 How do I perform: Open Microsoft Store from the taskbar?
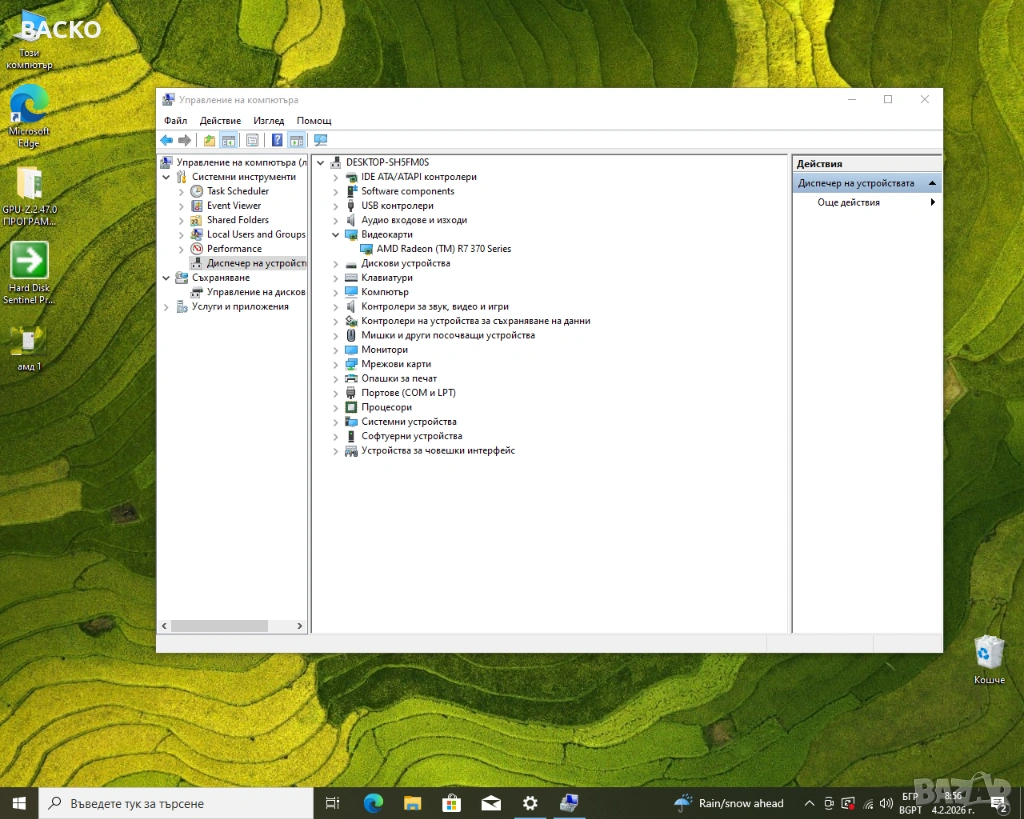[x=451, y=803]
